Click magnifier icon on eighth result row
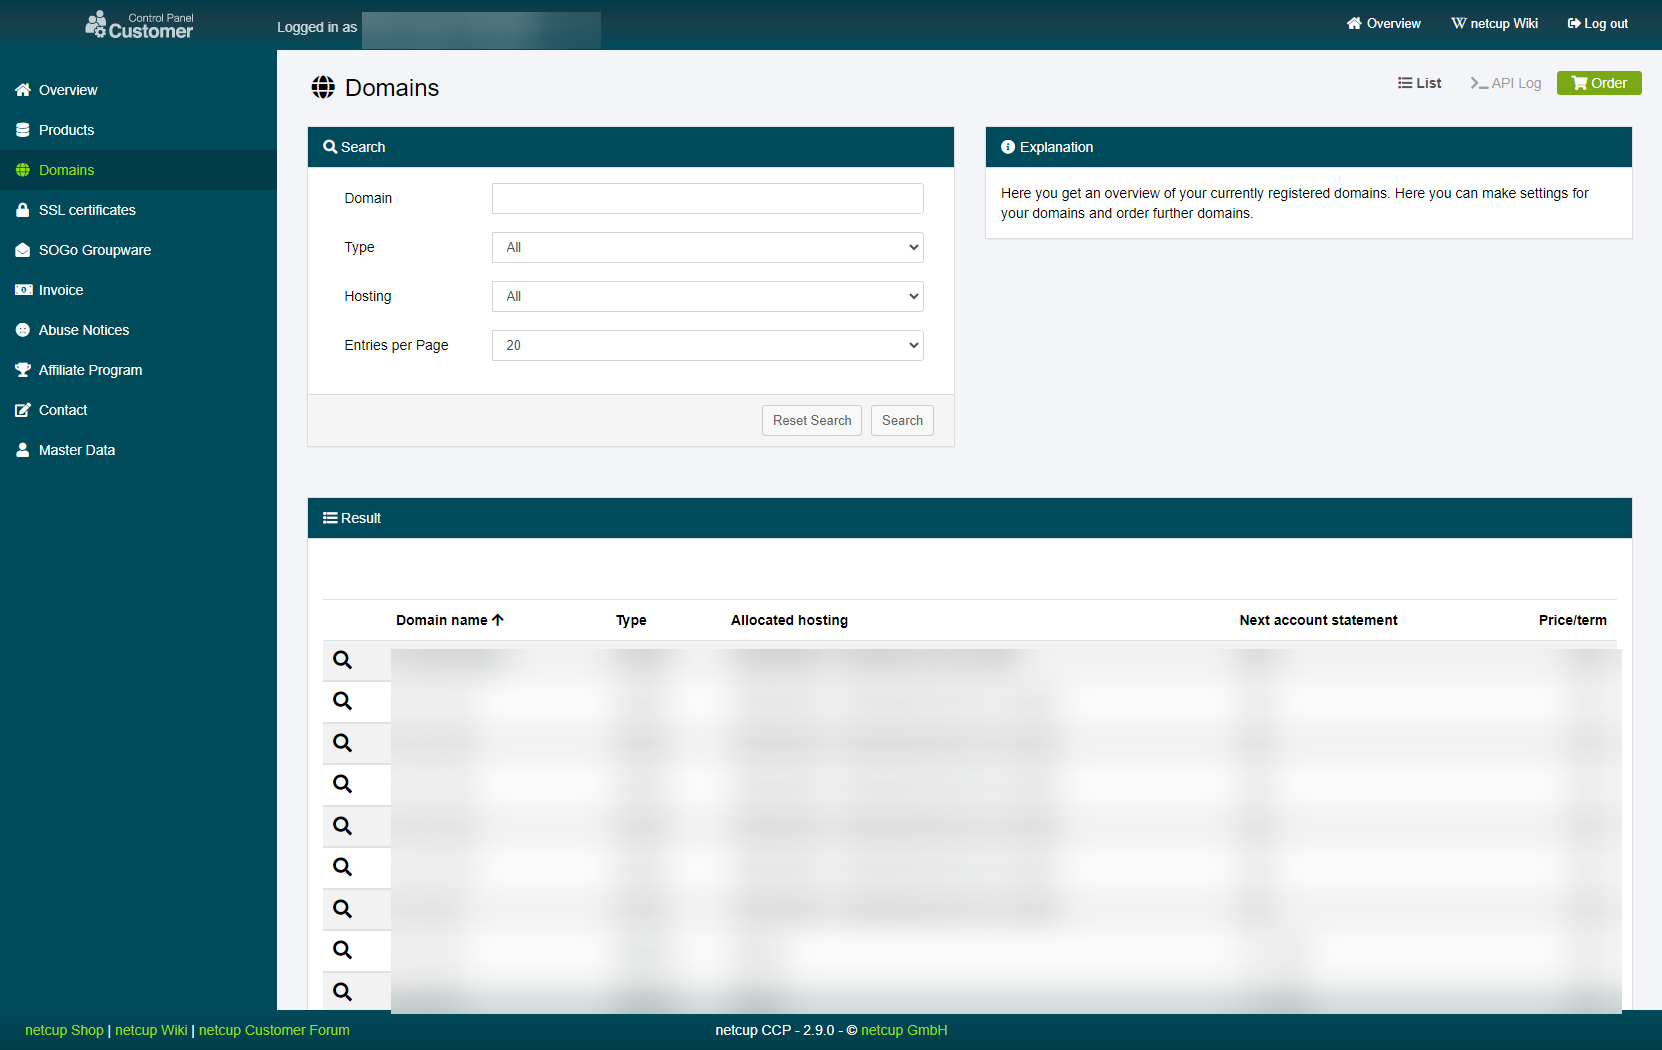This screenshot has width=1662, height=1050. coord(342,950)
